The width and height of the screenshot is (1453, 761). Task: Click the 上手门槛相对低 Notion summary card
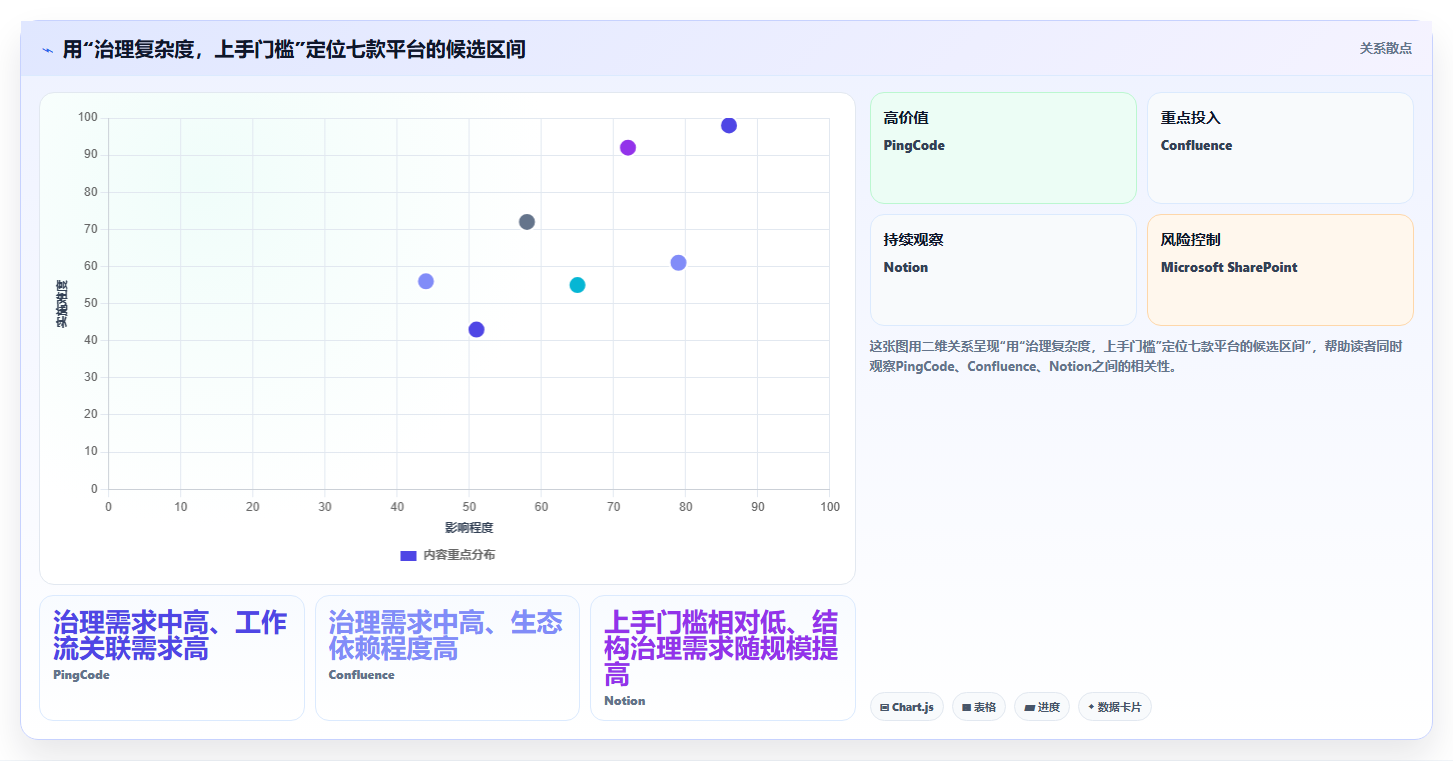[723, 658]
